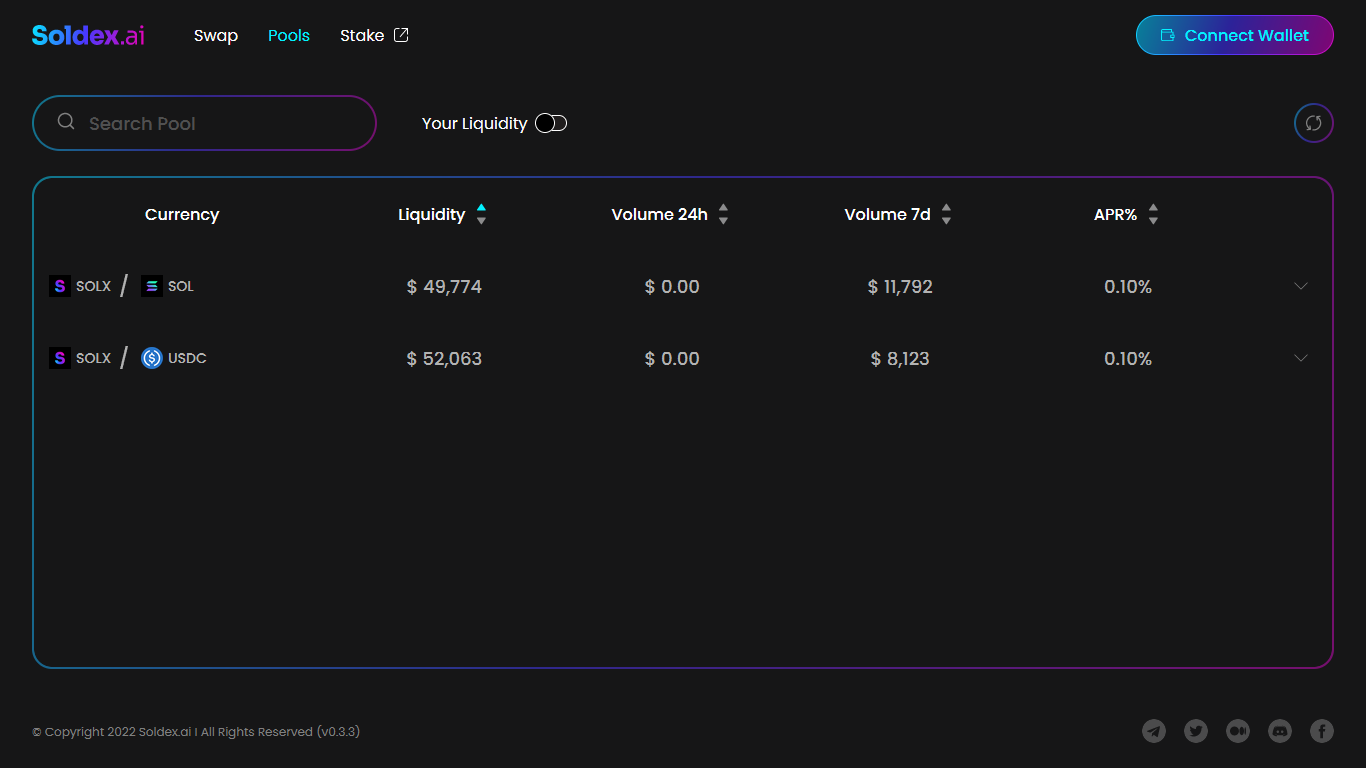Viewport: 1366px width, 768px height.
Task: Open the Medium social link
Action: click(1238, 731)
